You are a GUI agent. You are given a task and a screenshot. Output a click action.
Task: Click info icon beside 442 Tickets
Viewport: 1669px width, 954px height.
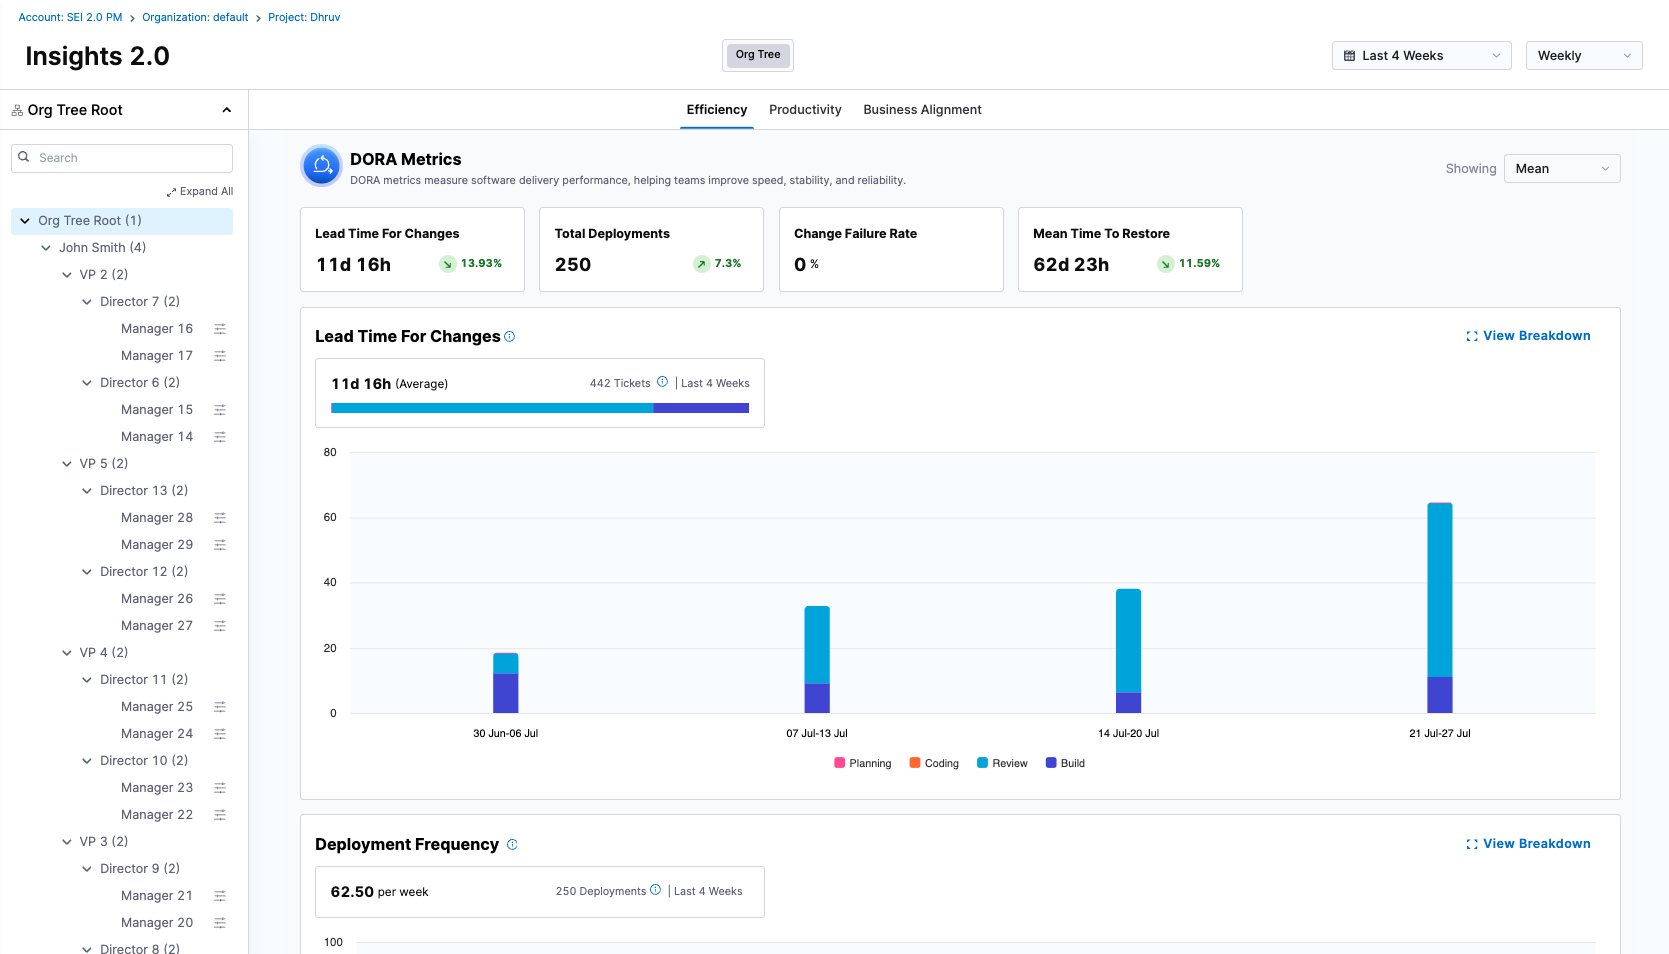pos(662,382)
